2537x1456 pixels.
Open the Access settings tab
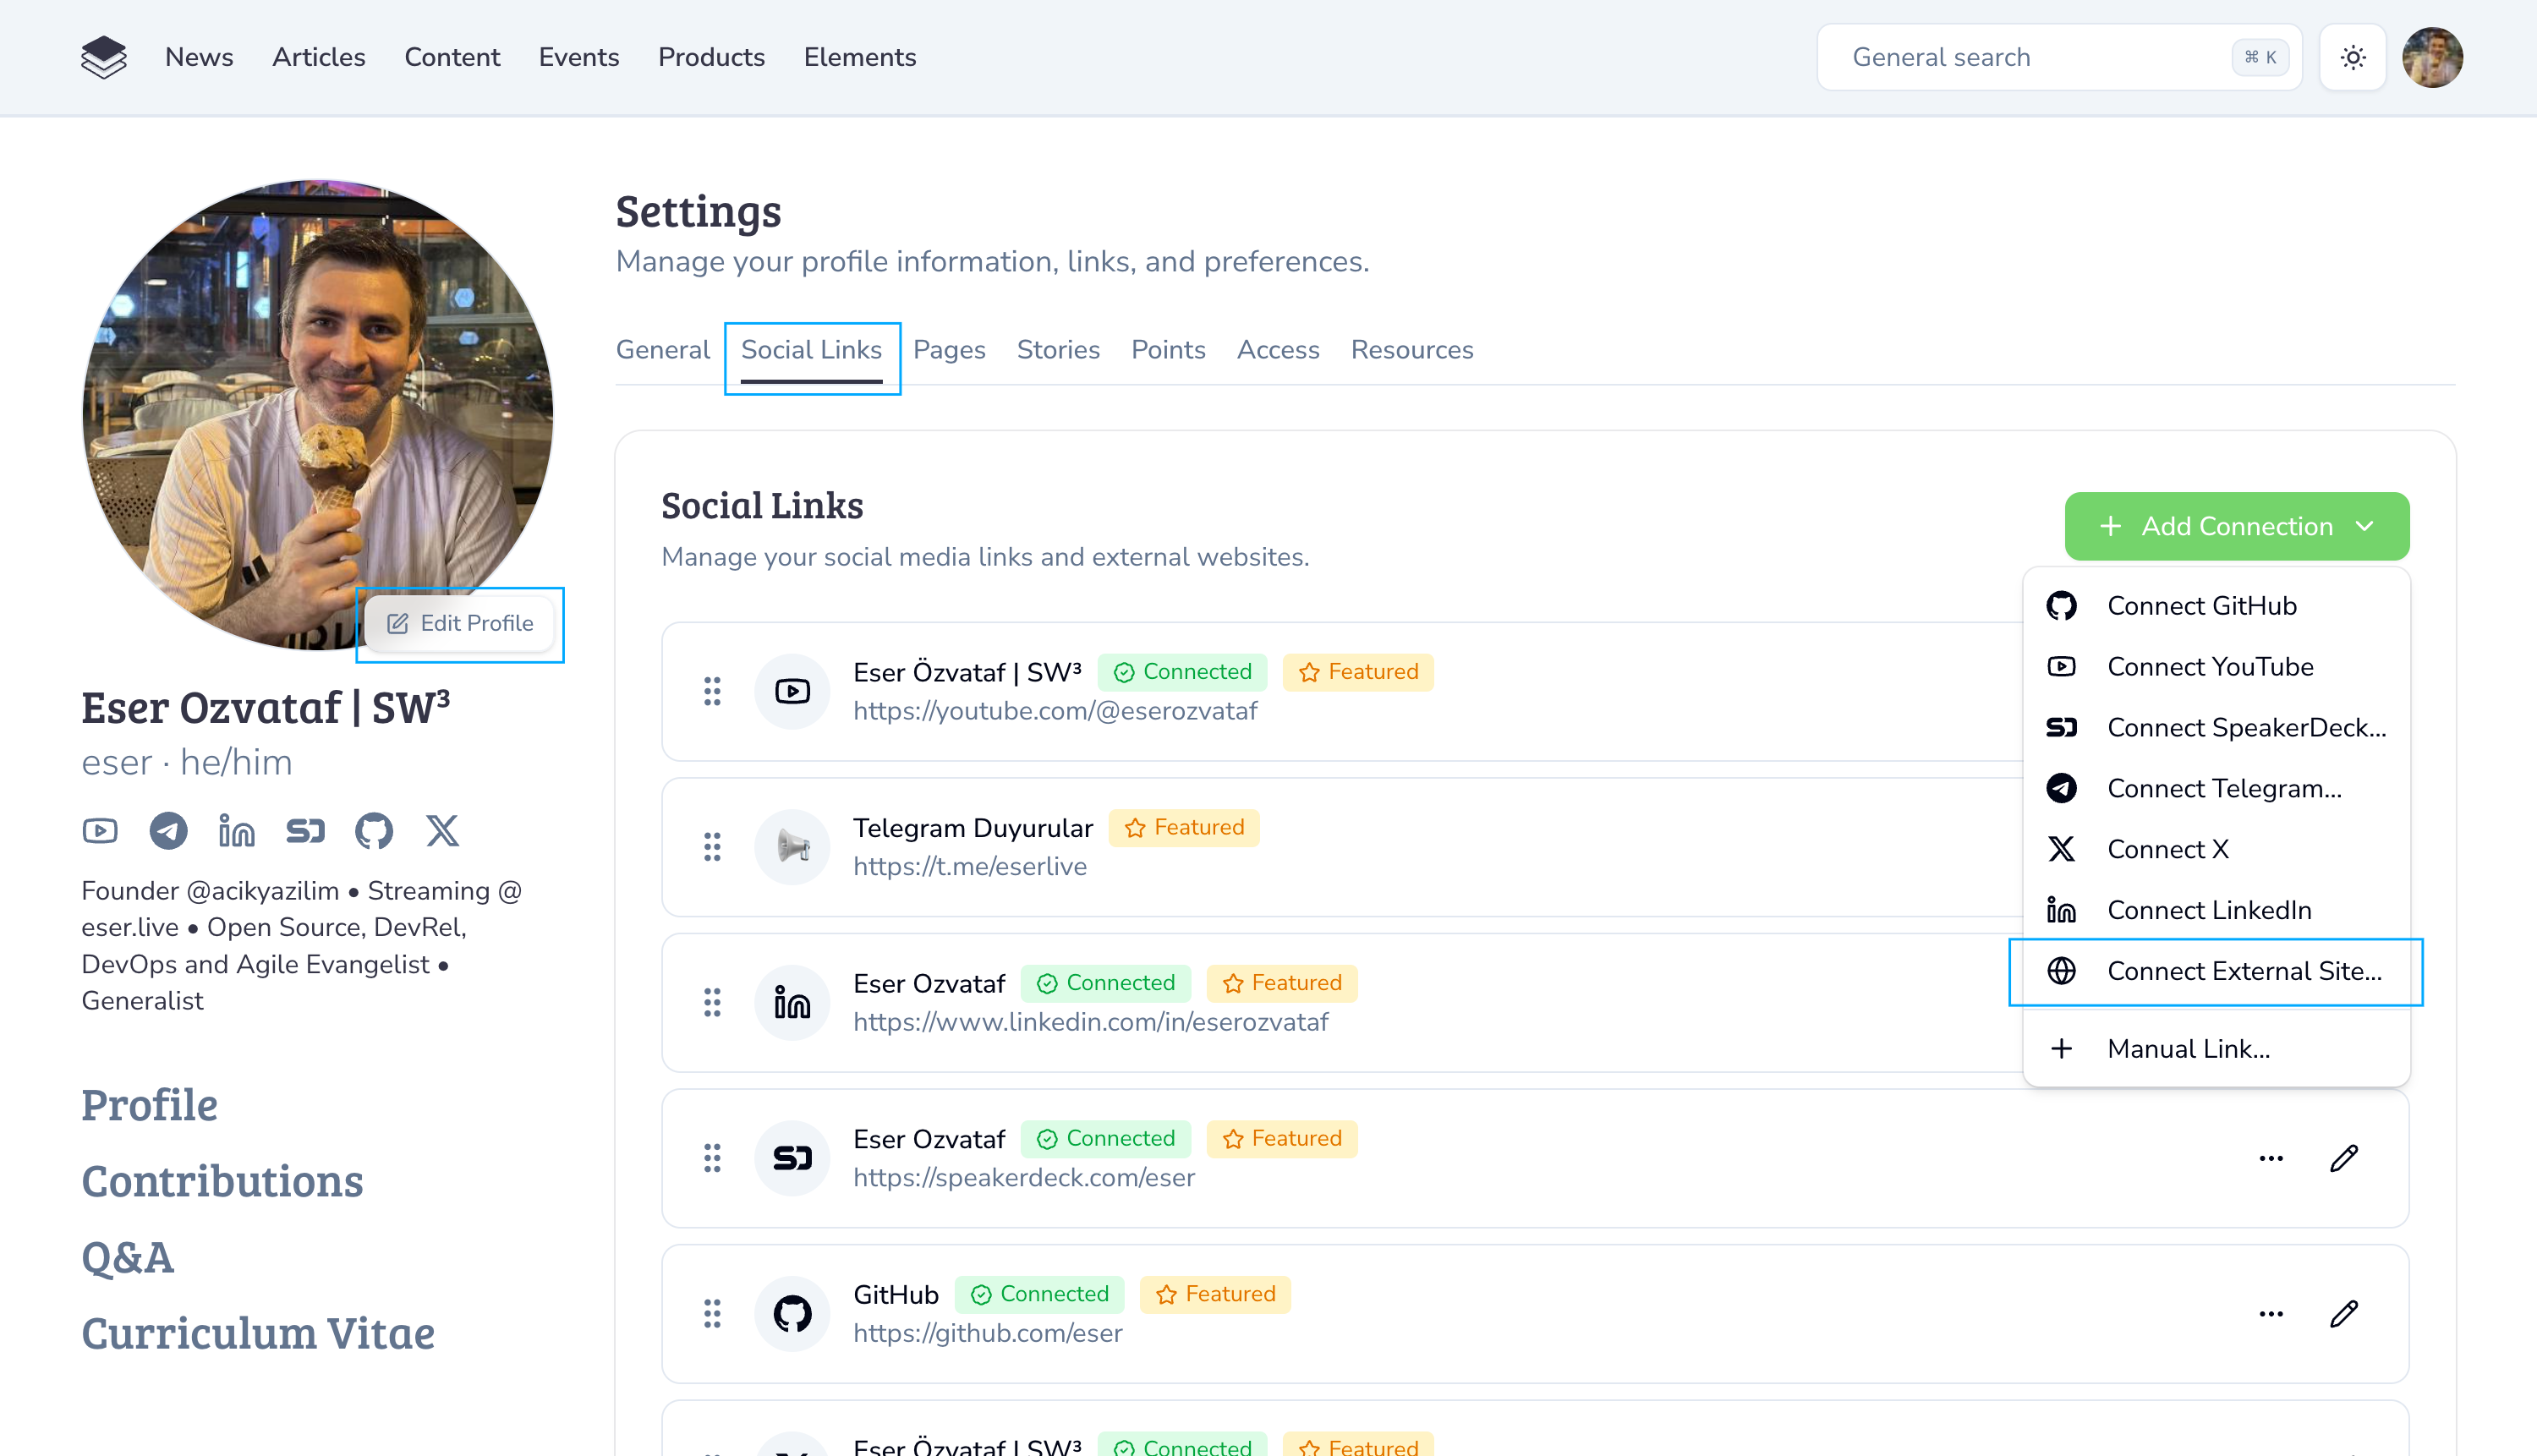click(1277, 350)
